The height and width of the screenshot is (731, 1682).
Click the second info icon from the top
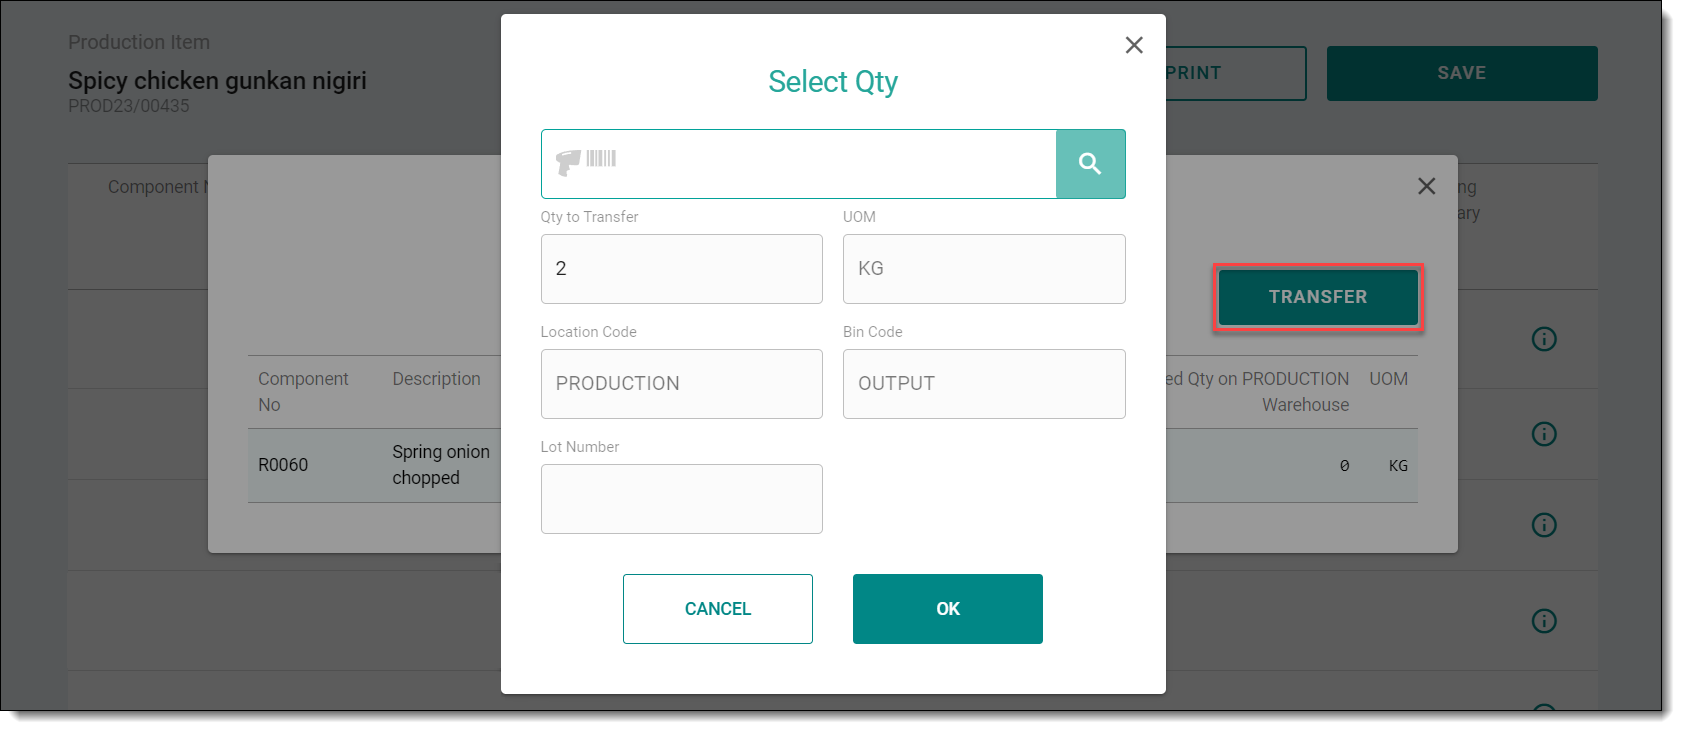click(x=1544, y=434)
